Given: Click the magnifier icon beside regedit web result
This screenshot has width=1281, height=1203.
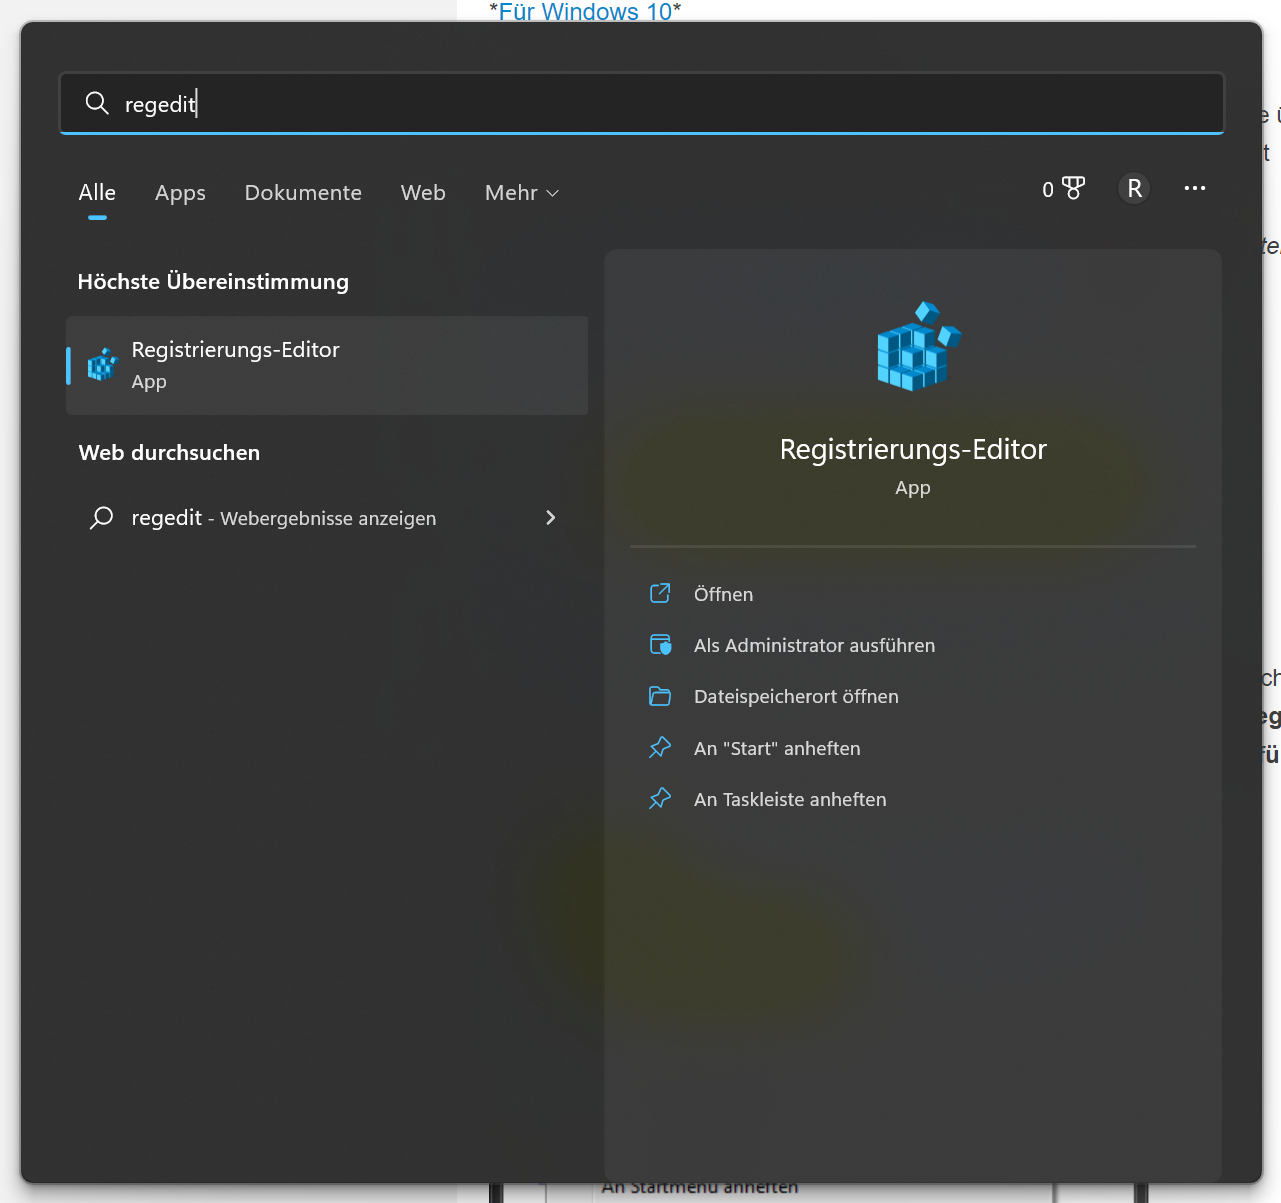Looking at the screenshot, I should pos(101,518).
